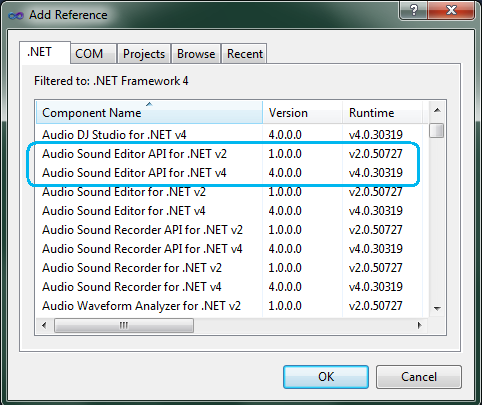Close the Add Reference dialog
This screenshot has height=405, width=482.
(451, 10)
